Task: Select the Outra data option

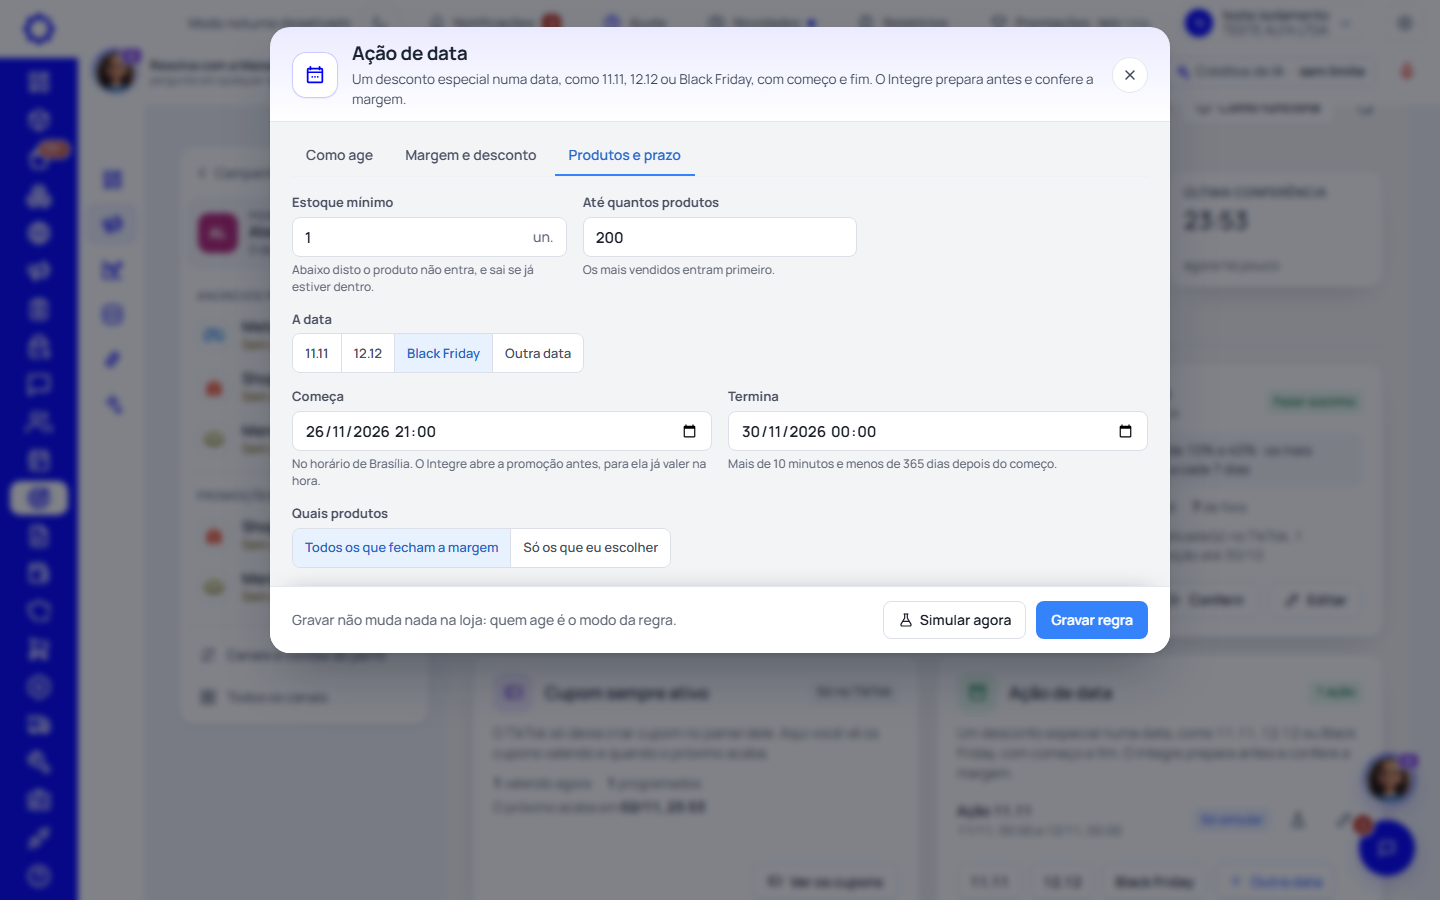Action: click(x=538, y=353)
